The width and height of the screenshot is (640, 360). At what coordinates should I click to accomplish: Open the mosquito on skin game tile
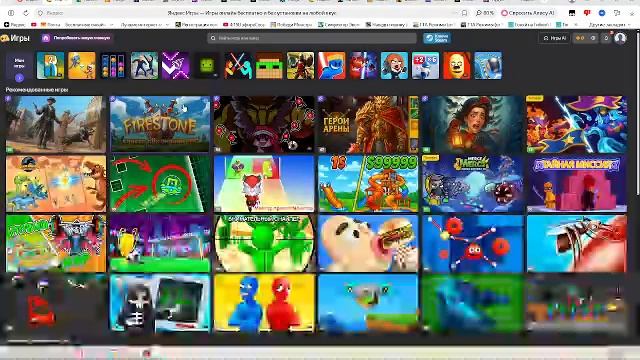pyautogui.click(x=577, y=243)
